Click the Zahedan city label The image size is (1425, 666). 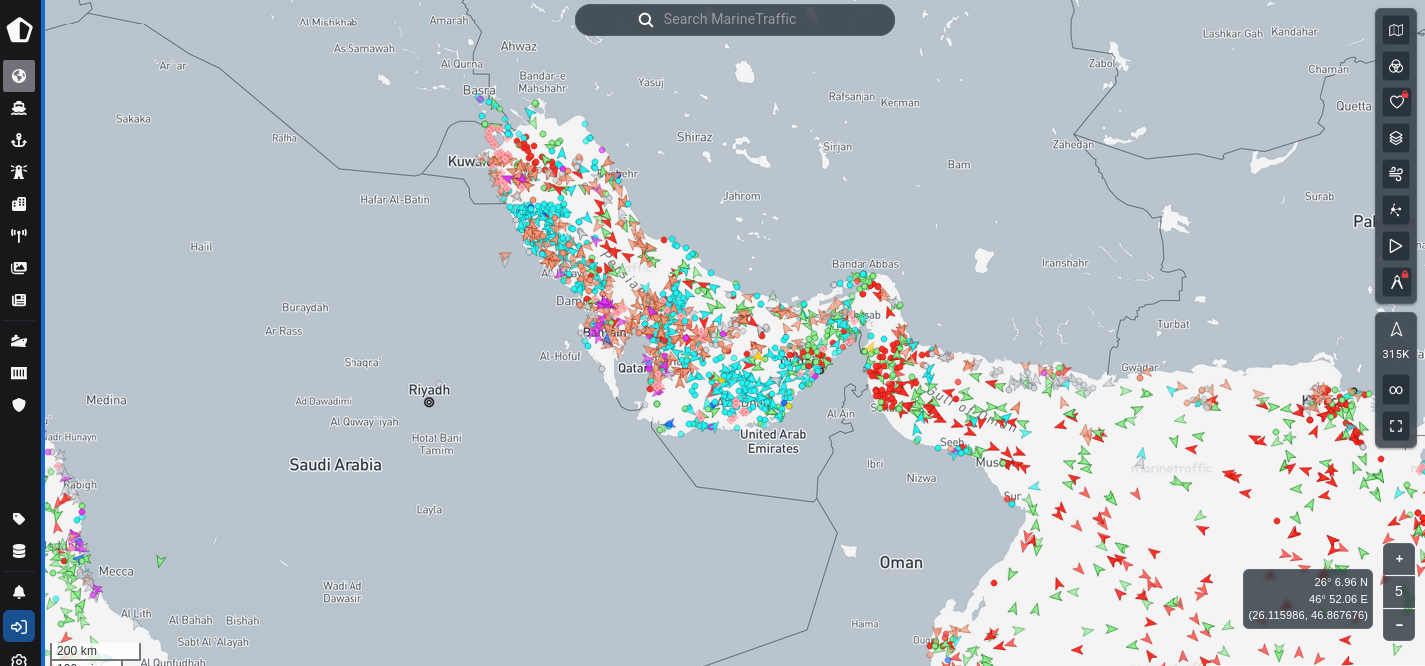1073,145
